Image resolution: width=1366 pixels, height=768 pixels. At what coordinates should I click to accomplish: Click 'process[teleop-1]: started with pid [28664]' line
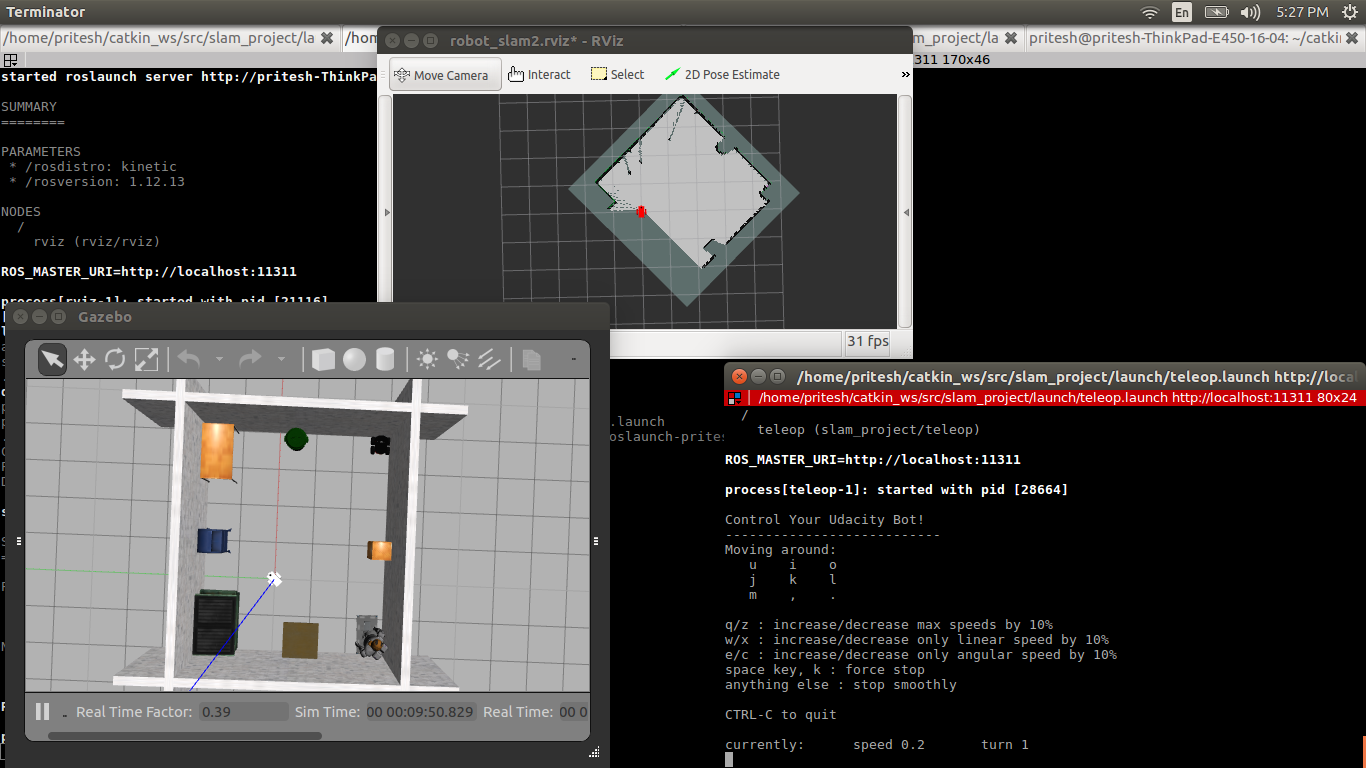point(897,490)
